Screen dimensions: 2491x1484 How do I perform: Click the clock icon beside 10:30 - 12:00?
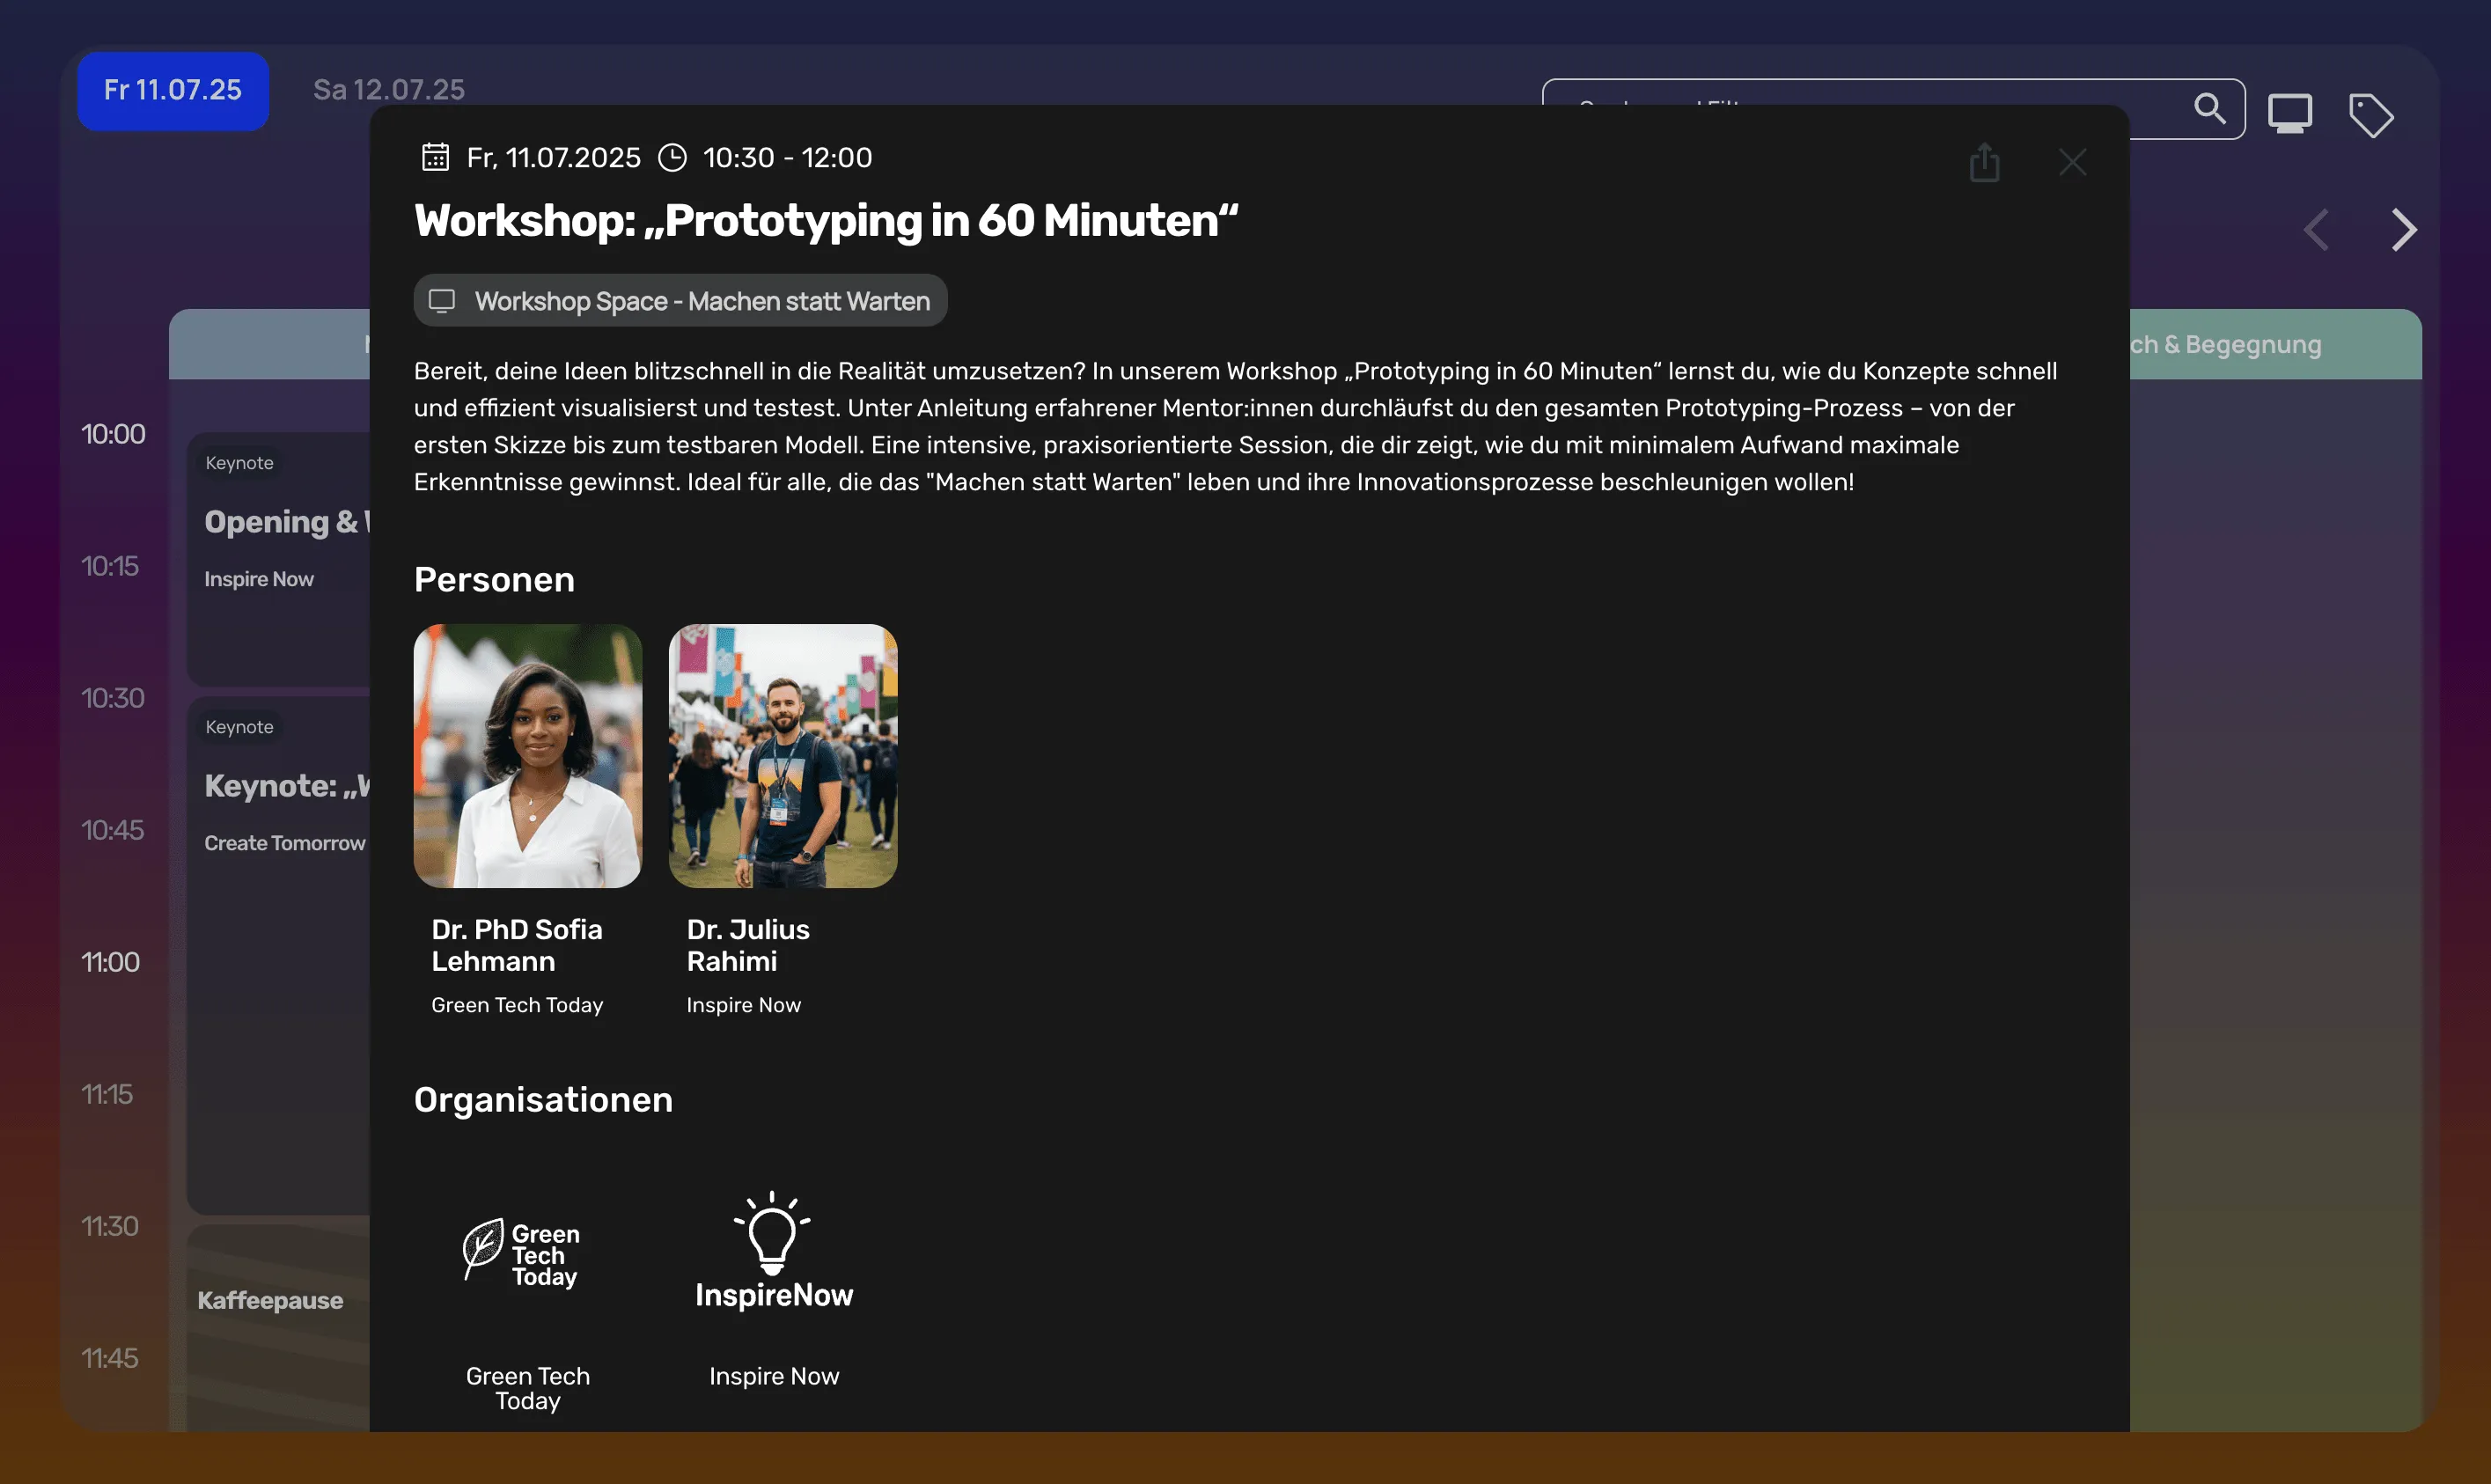[673, 157]
